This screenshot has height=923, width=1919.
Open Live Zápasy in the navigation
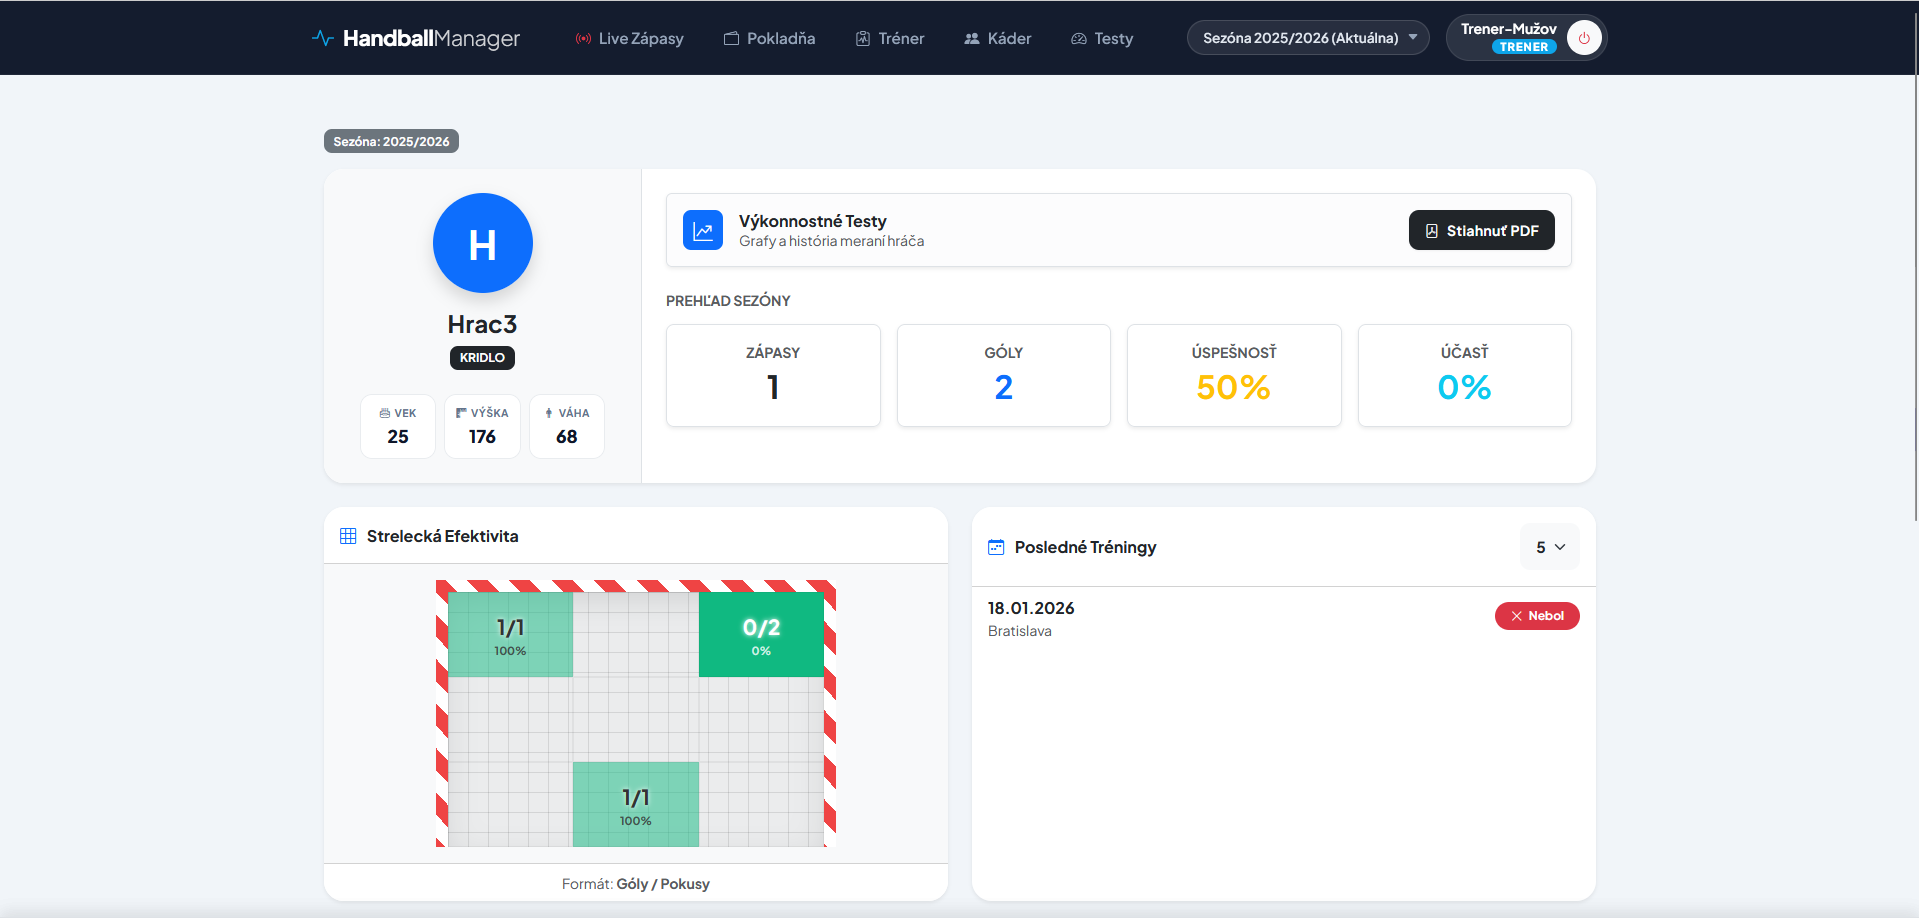point(629,38)
